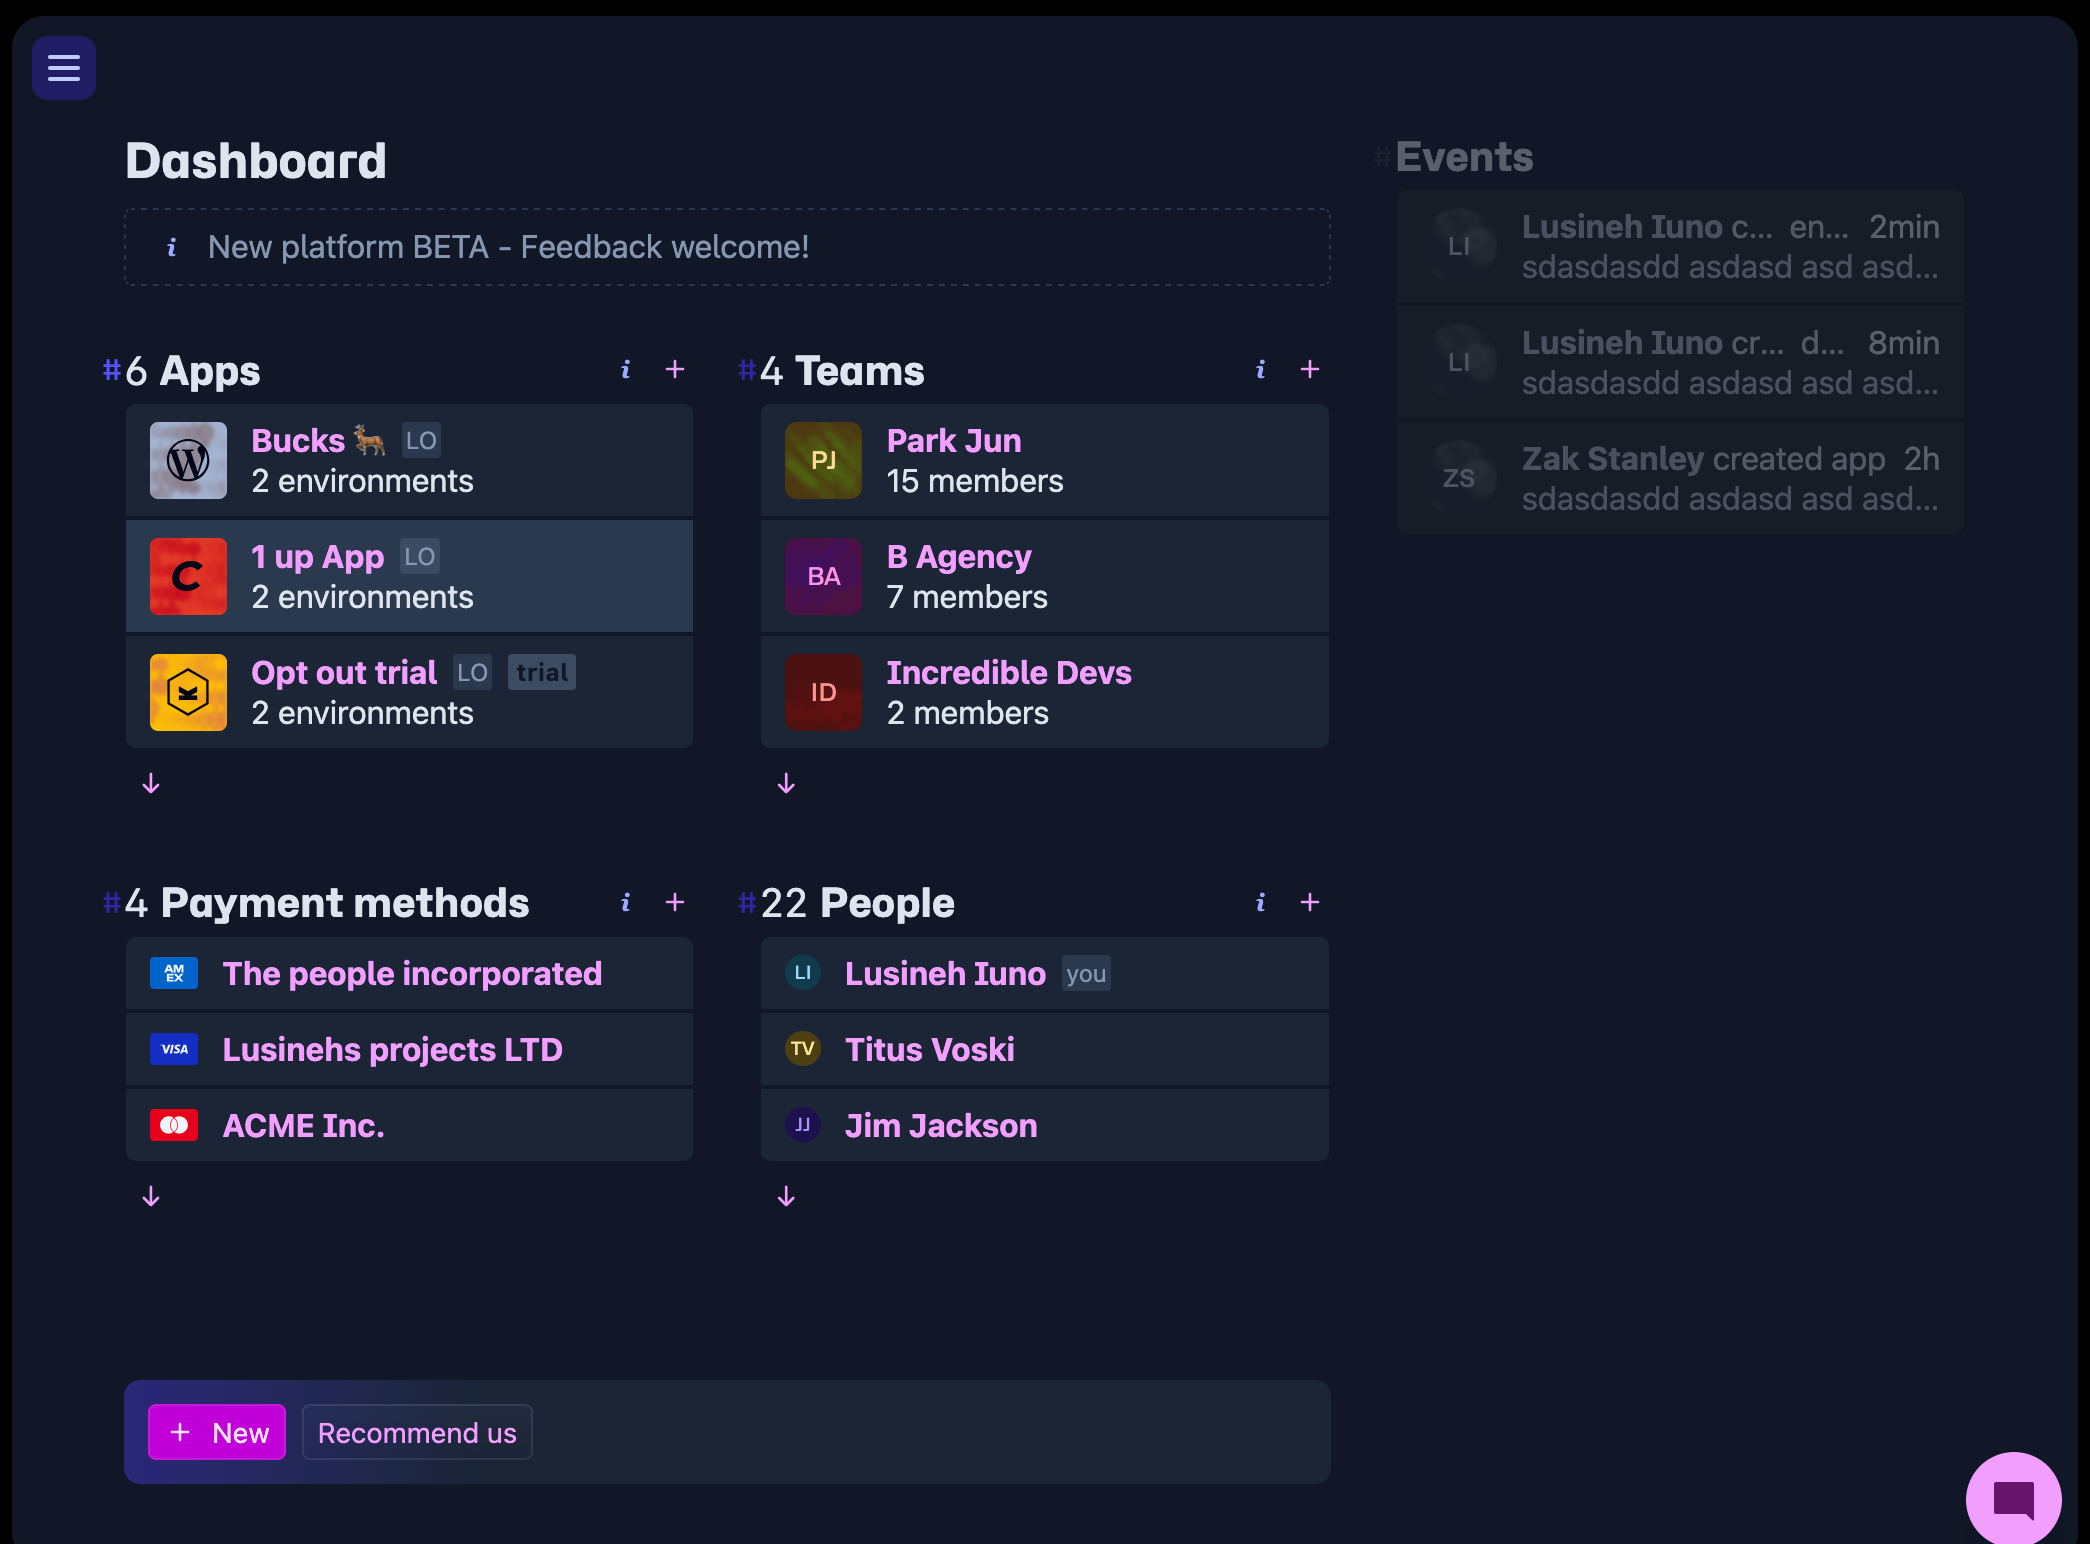Viewport: 2090px width, 1544px height.
Task: Open the hamburger menu button
Action: pos(64,68)
